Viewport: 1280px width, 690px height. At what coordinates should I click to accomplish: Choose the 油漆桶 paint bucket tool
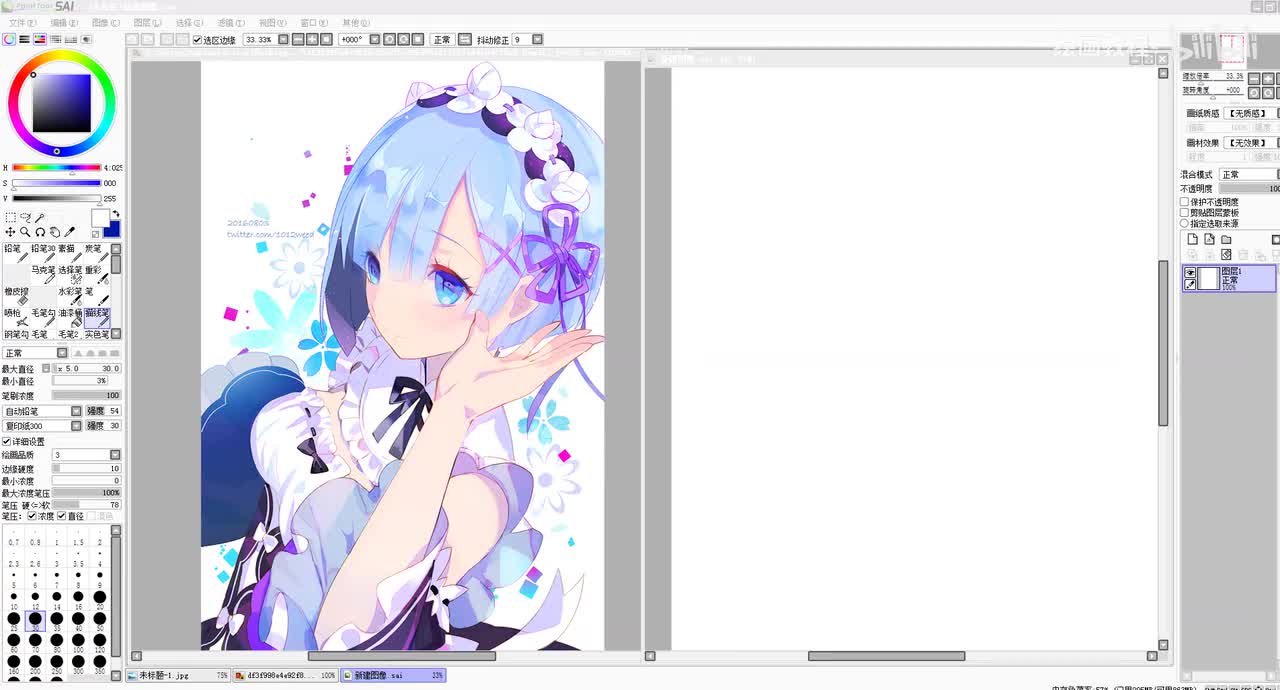pyautogui.click(x=69, y=318)
